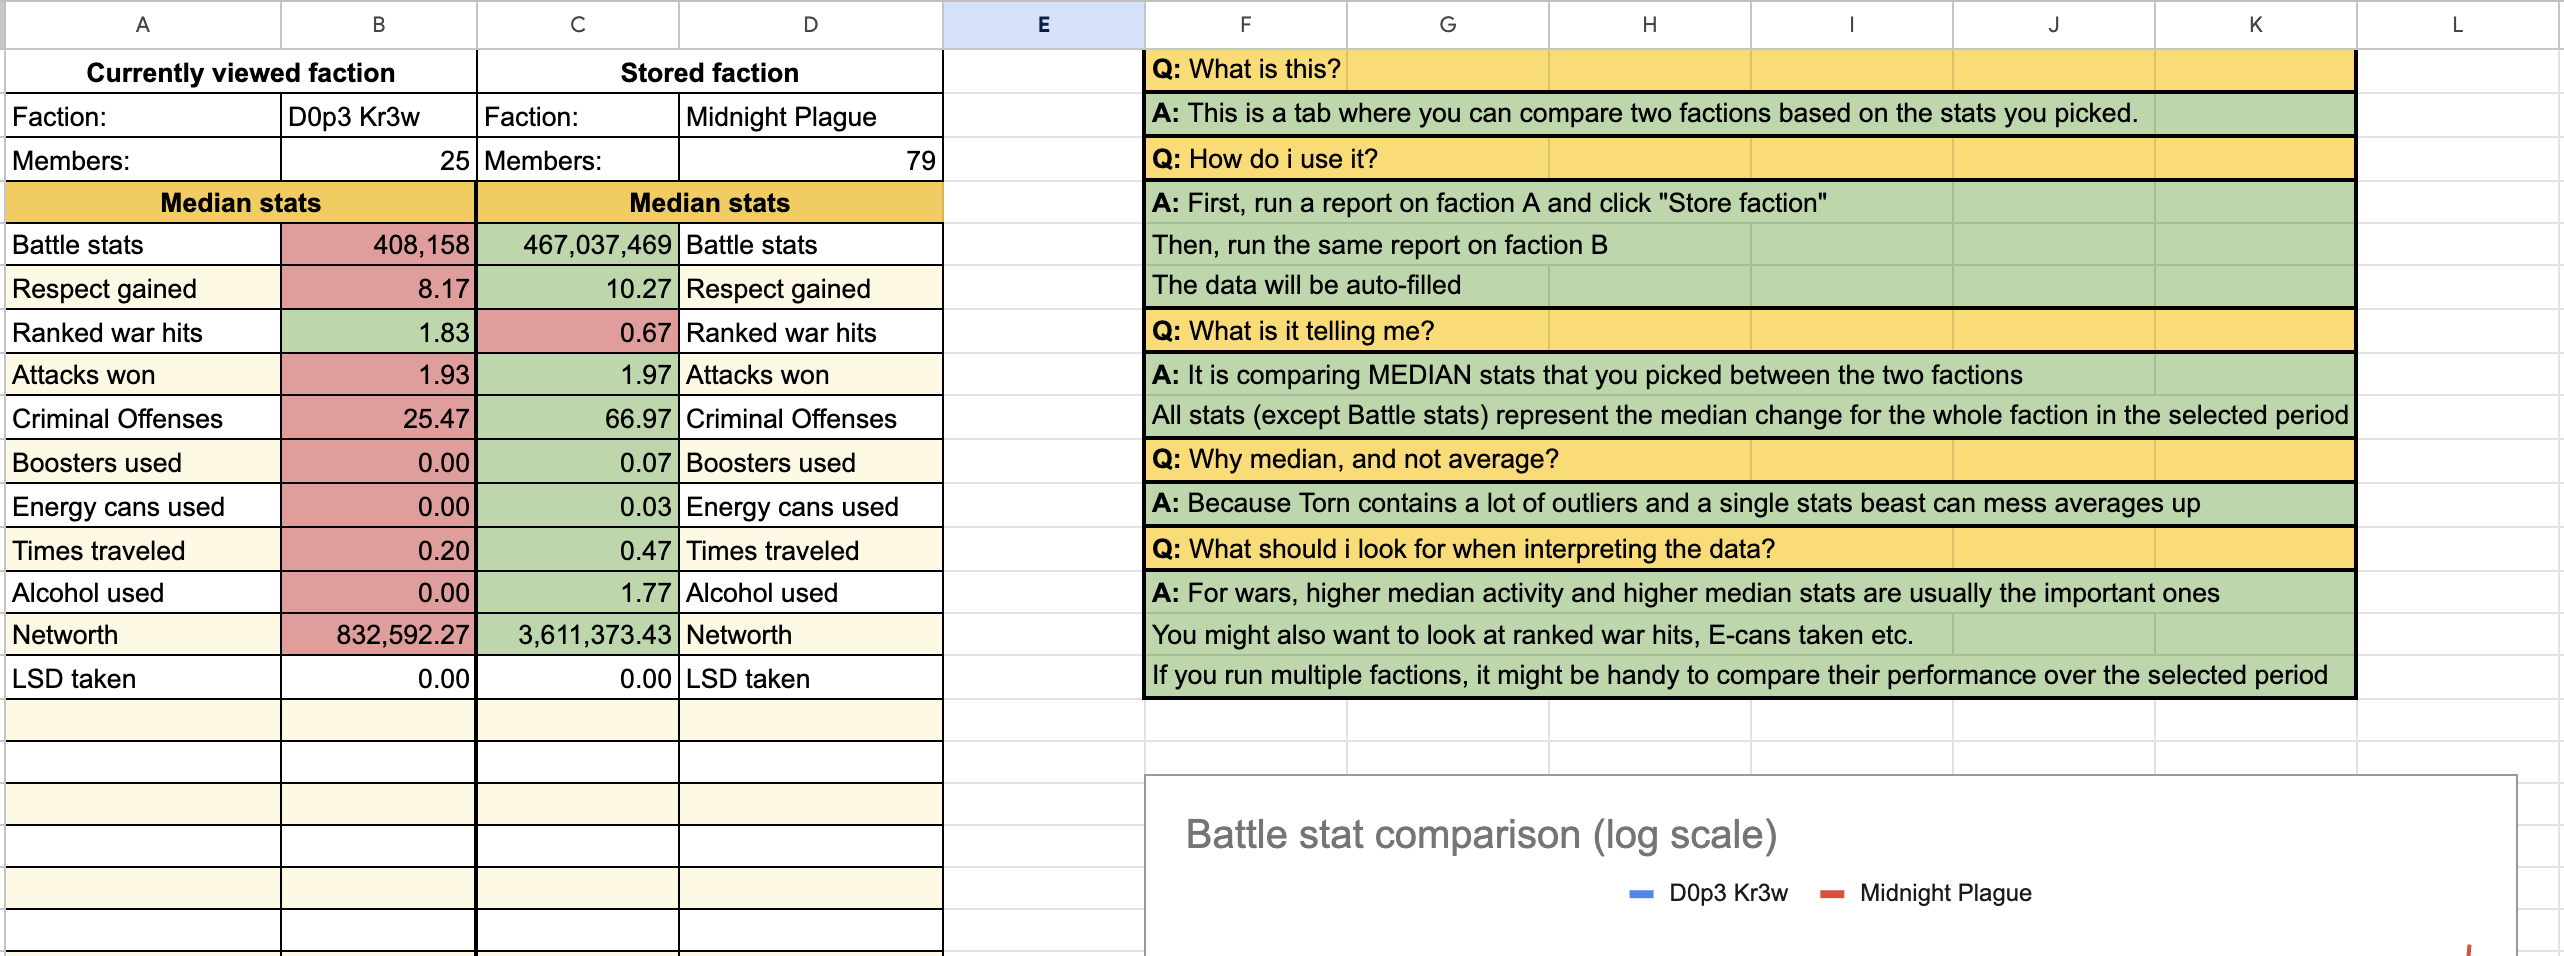Click the "Q: Why median, and not average?" cell
Viewport: 2564px width, 956px height.
(1355, 459)
